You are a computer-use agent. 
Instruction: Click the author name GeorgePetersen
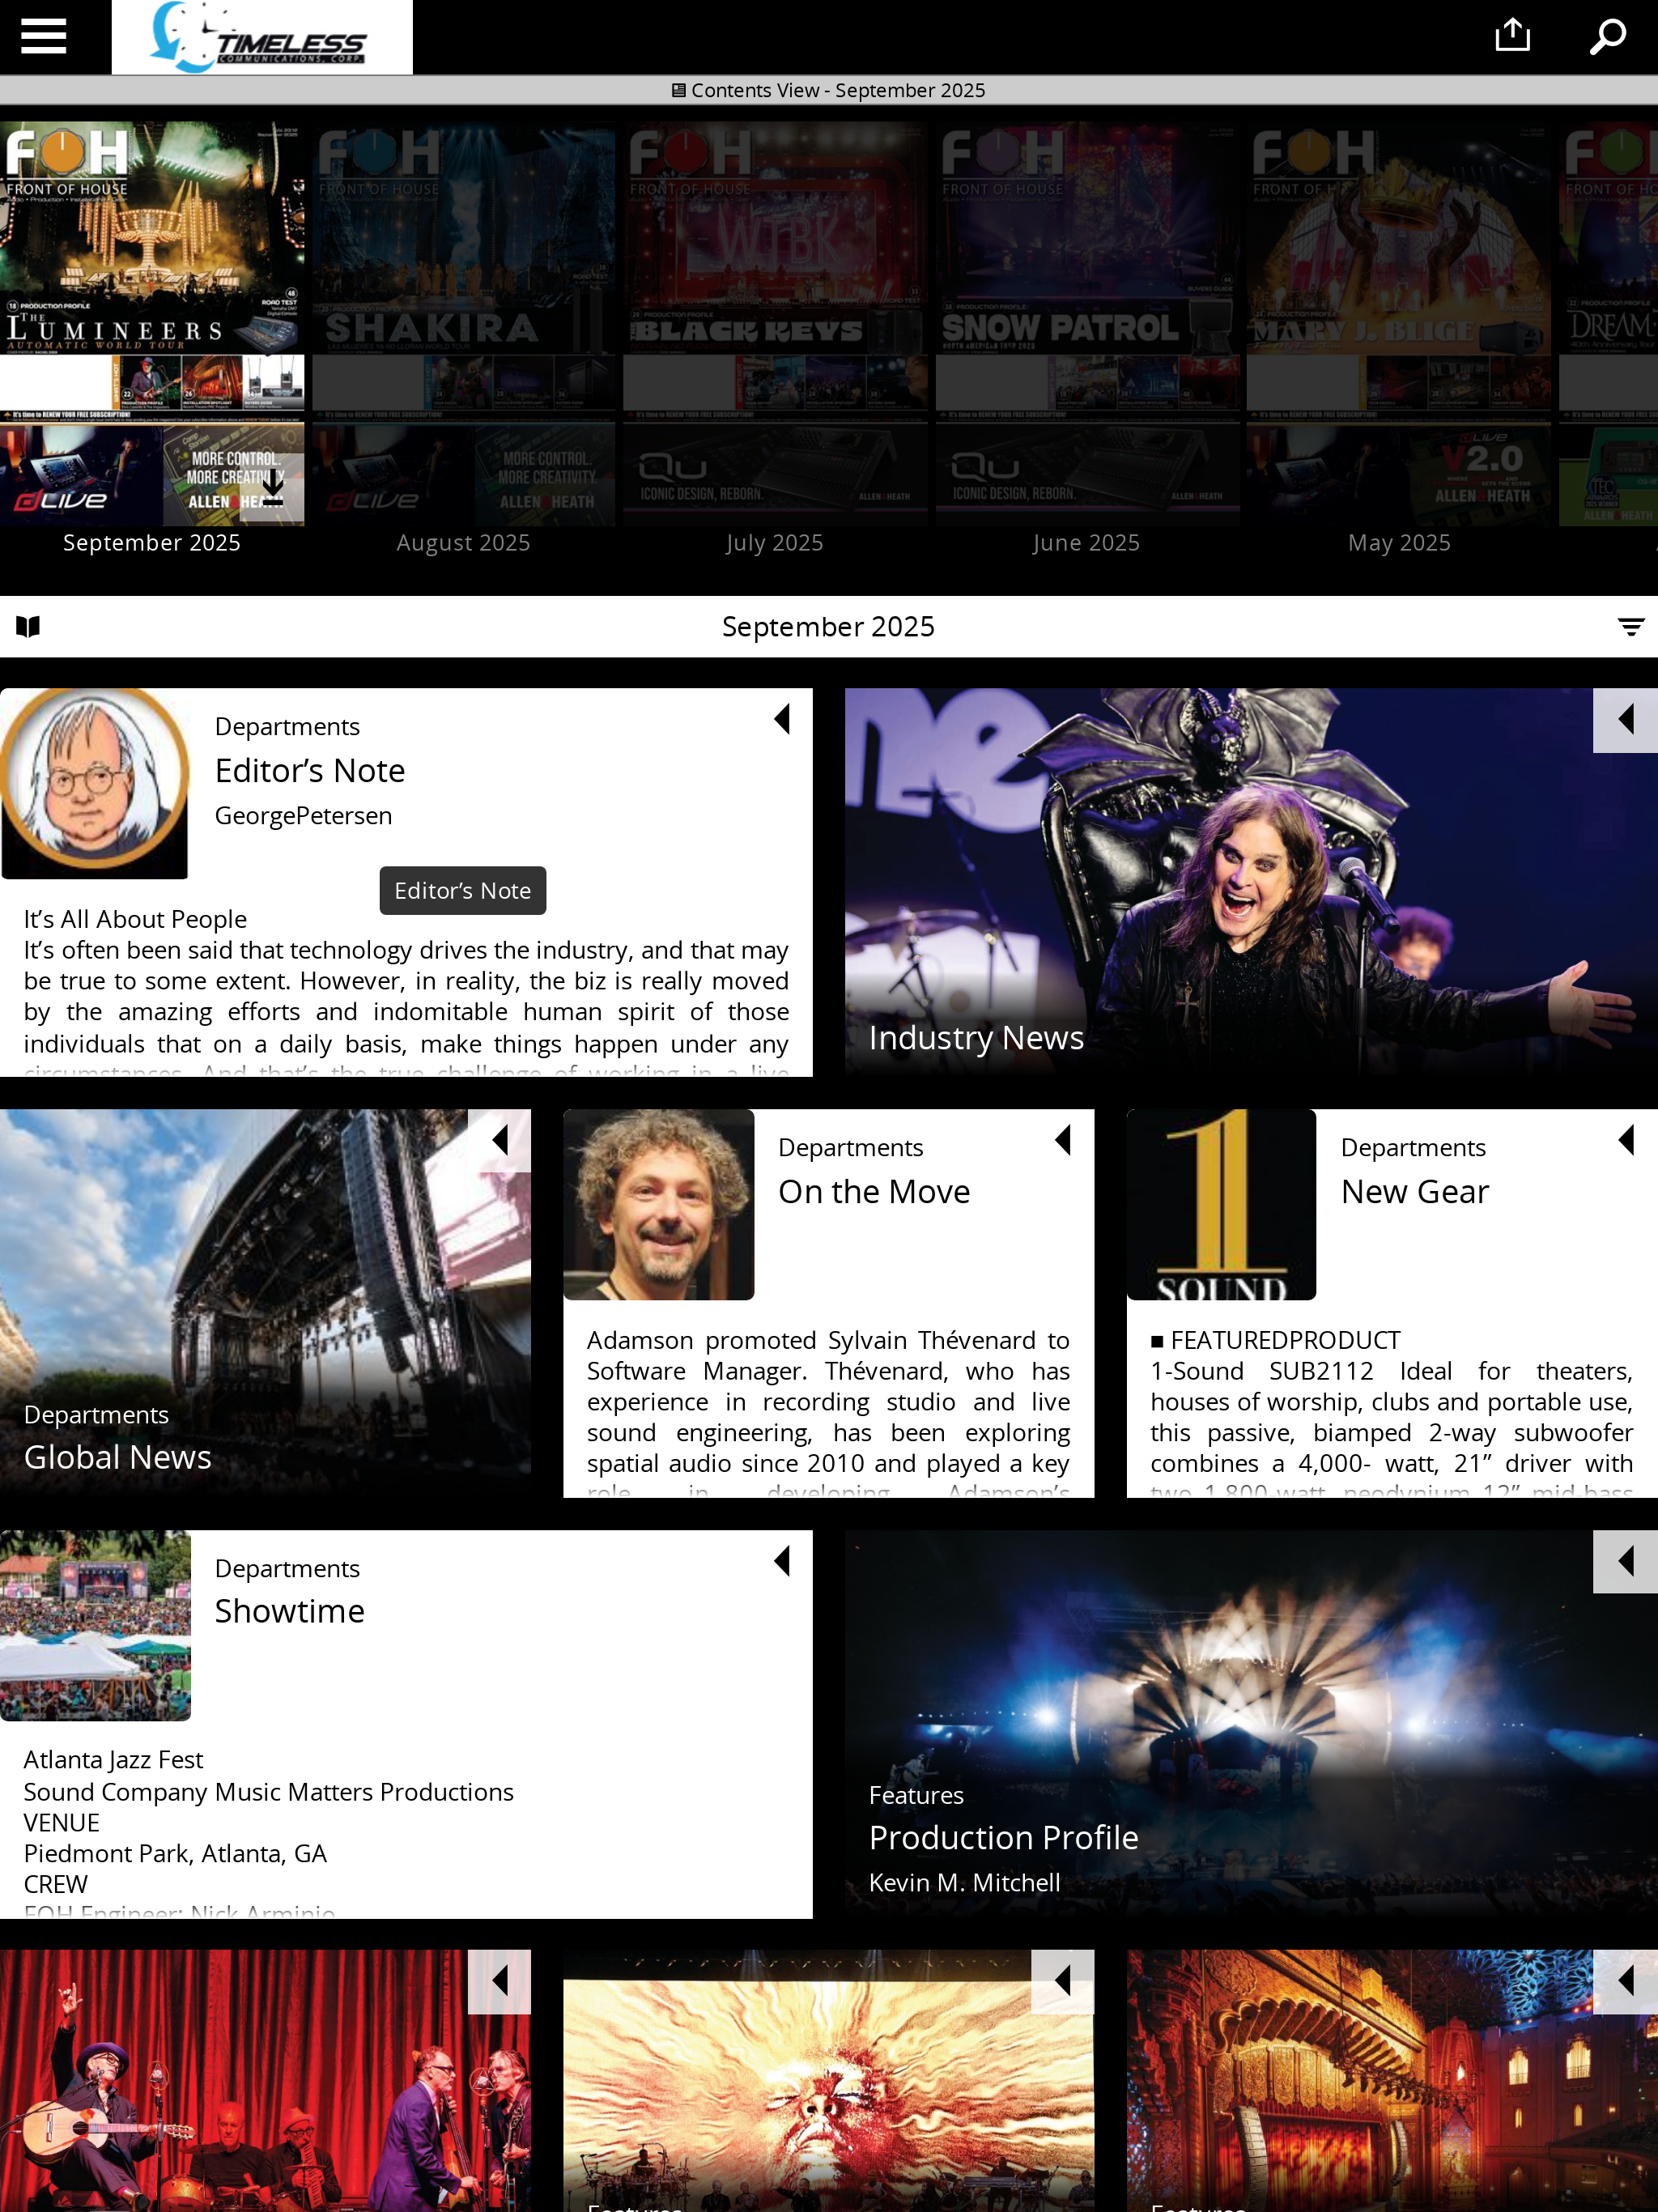304,816
